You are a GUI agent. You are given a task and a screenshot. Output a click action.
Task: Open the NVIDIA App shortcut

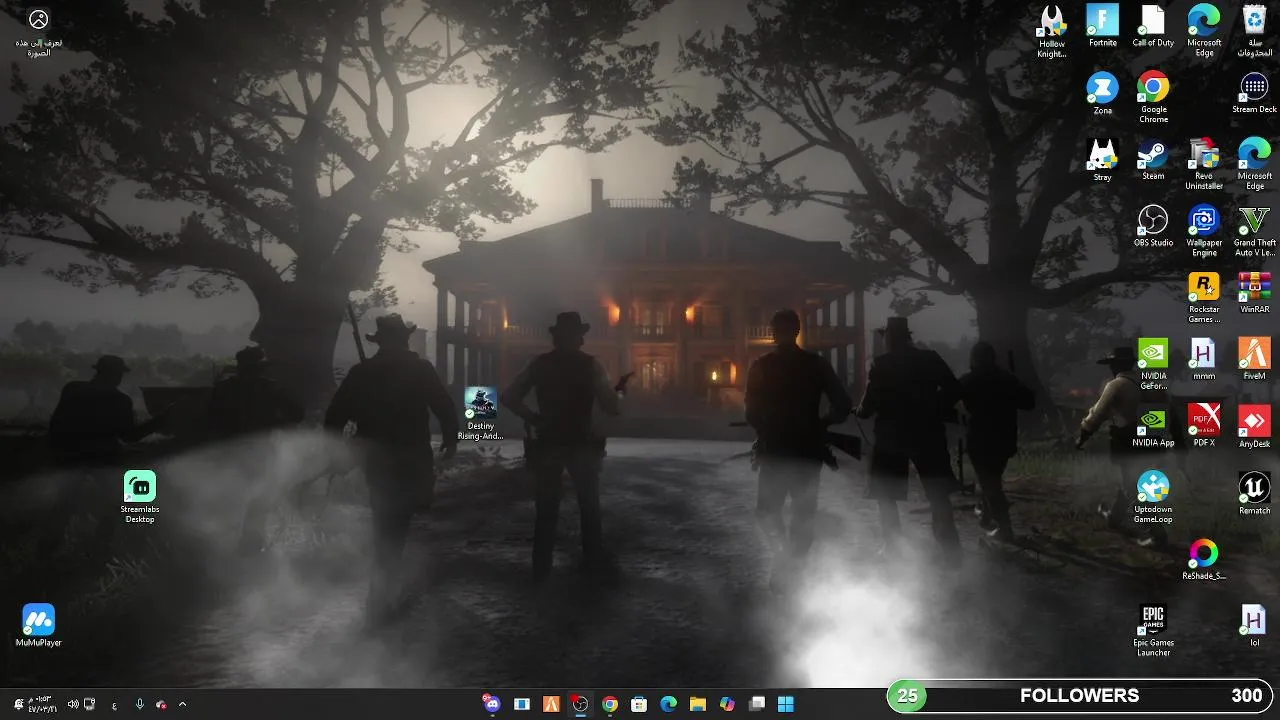[x=1153, y=427]
